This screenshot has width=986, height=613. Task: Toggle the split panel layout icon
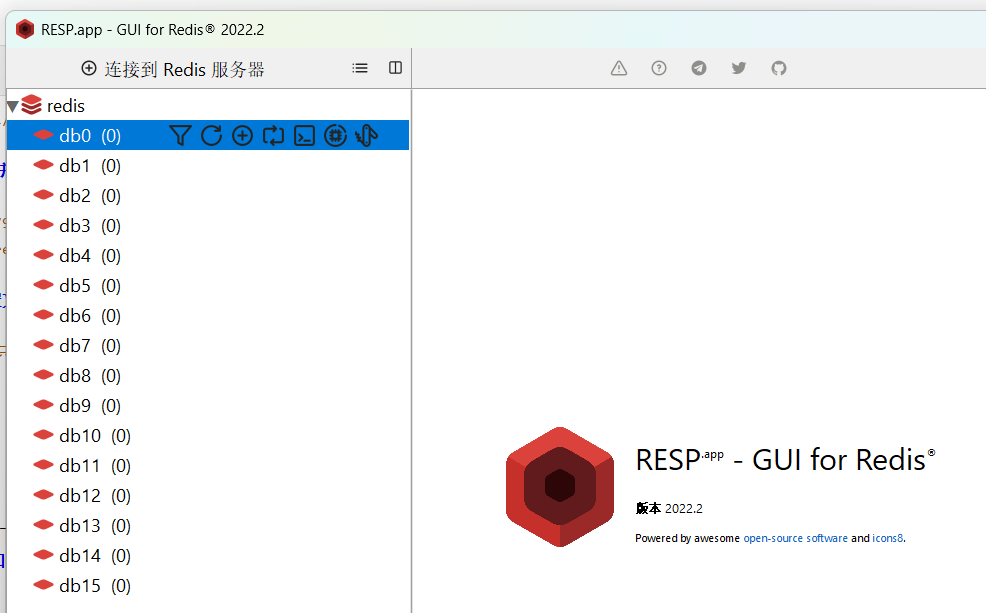pos(396,68)
